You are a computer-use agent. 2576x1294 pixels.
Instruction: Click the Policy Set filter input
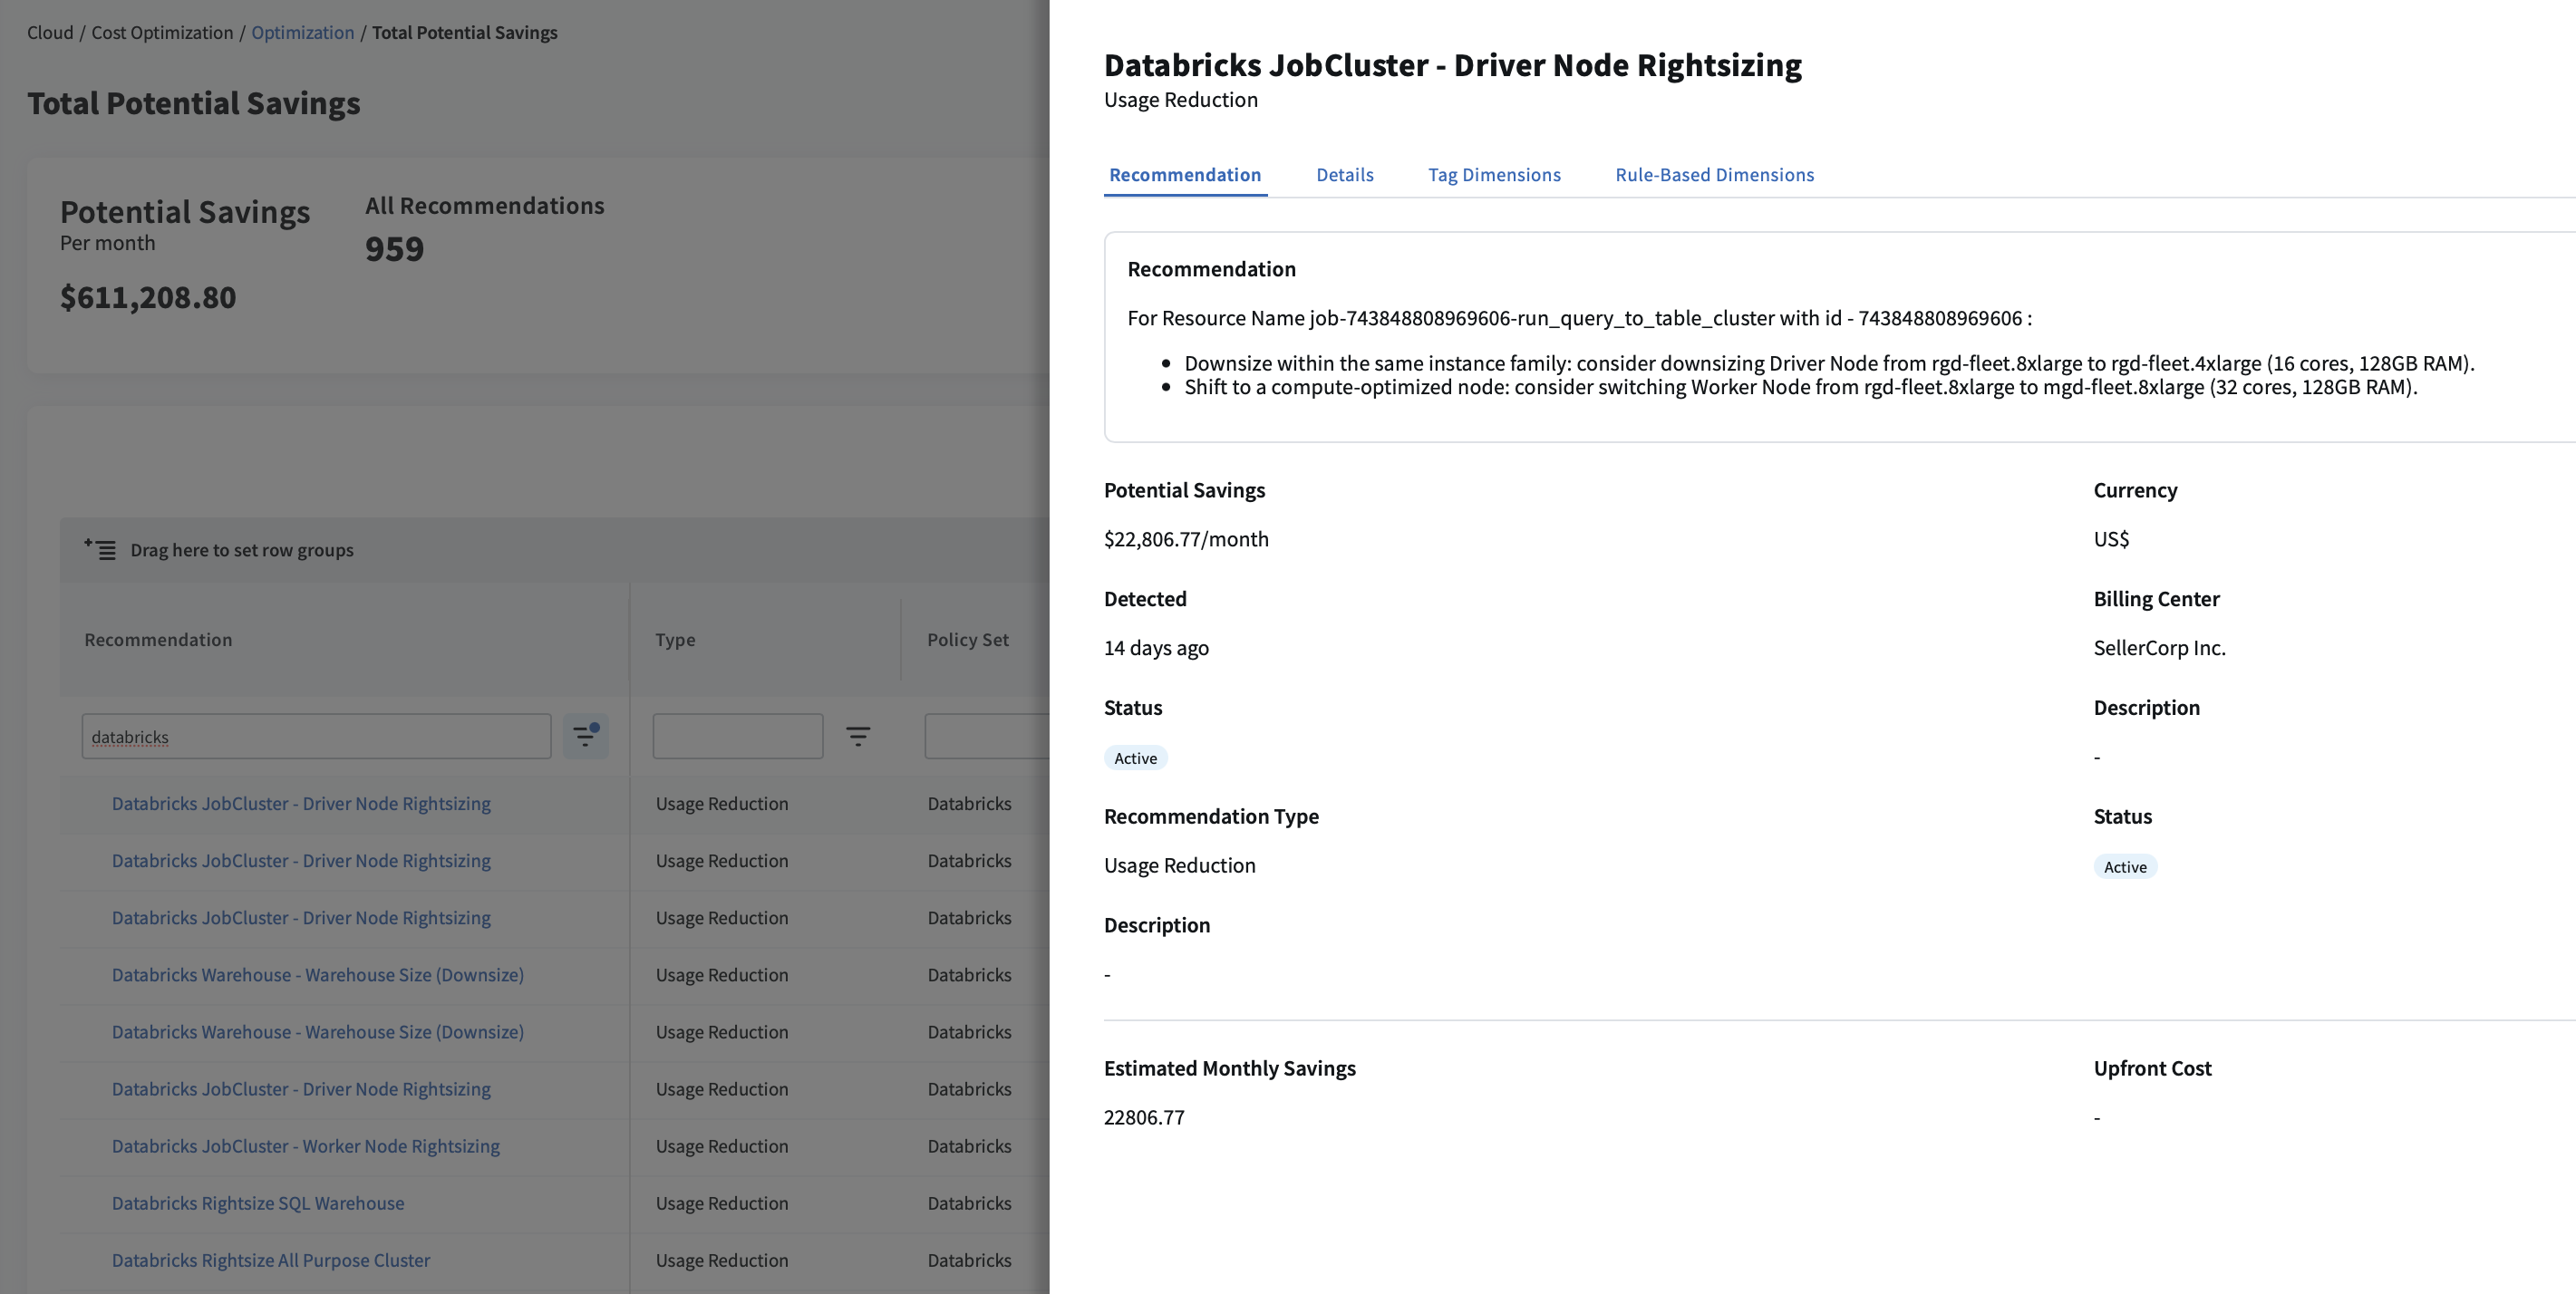pyautogui.click(x=987, y=736)
